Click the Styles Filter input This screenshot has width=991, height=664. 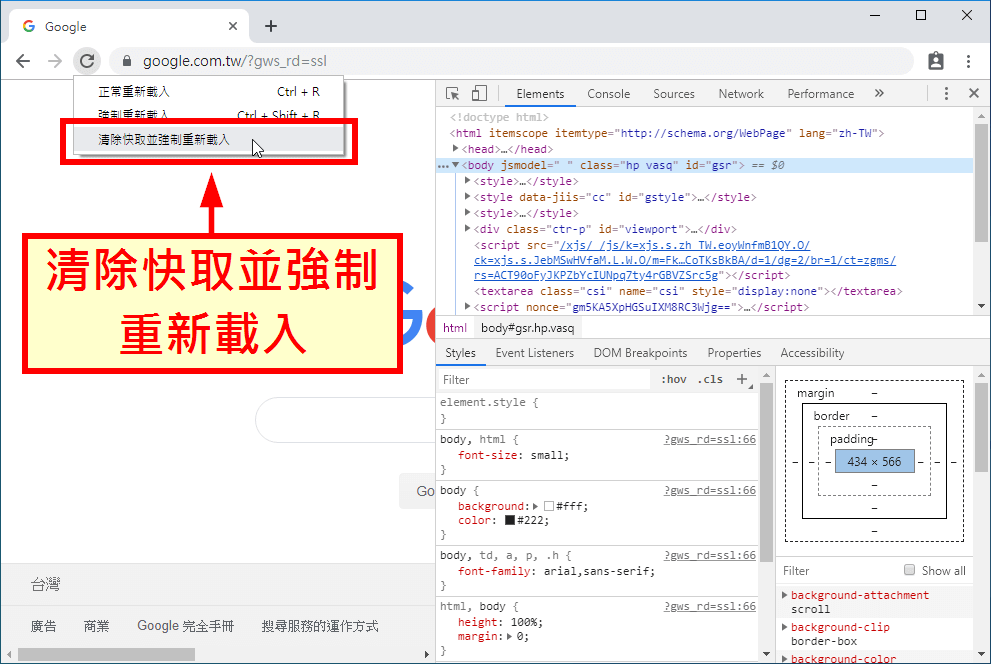pyautogui.click(x=544, y=380)
